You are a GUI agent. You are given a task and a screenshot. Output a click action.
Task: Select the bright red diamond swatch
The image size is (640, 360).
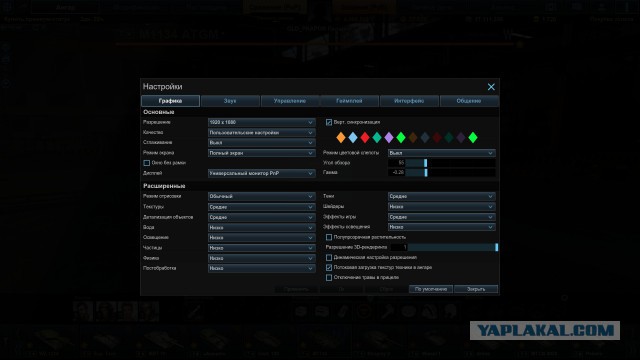click(365, 138)
